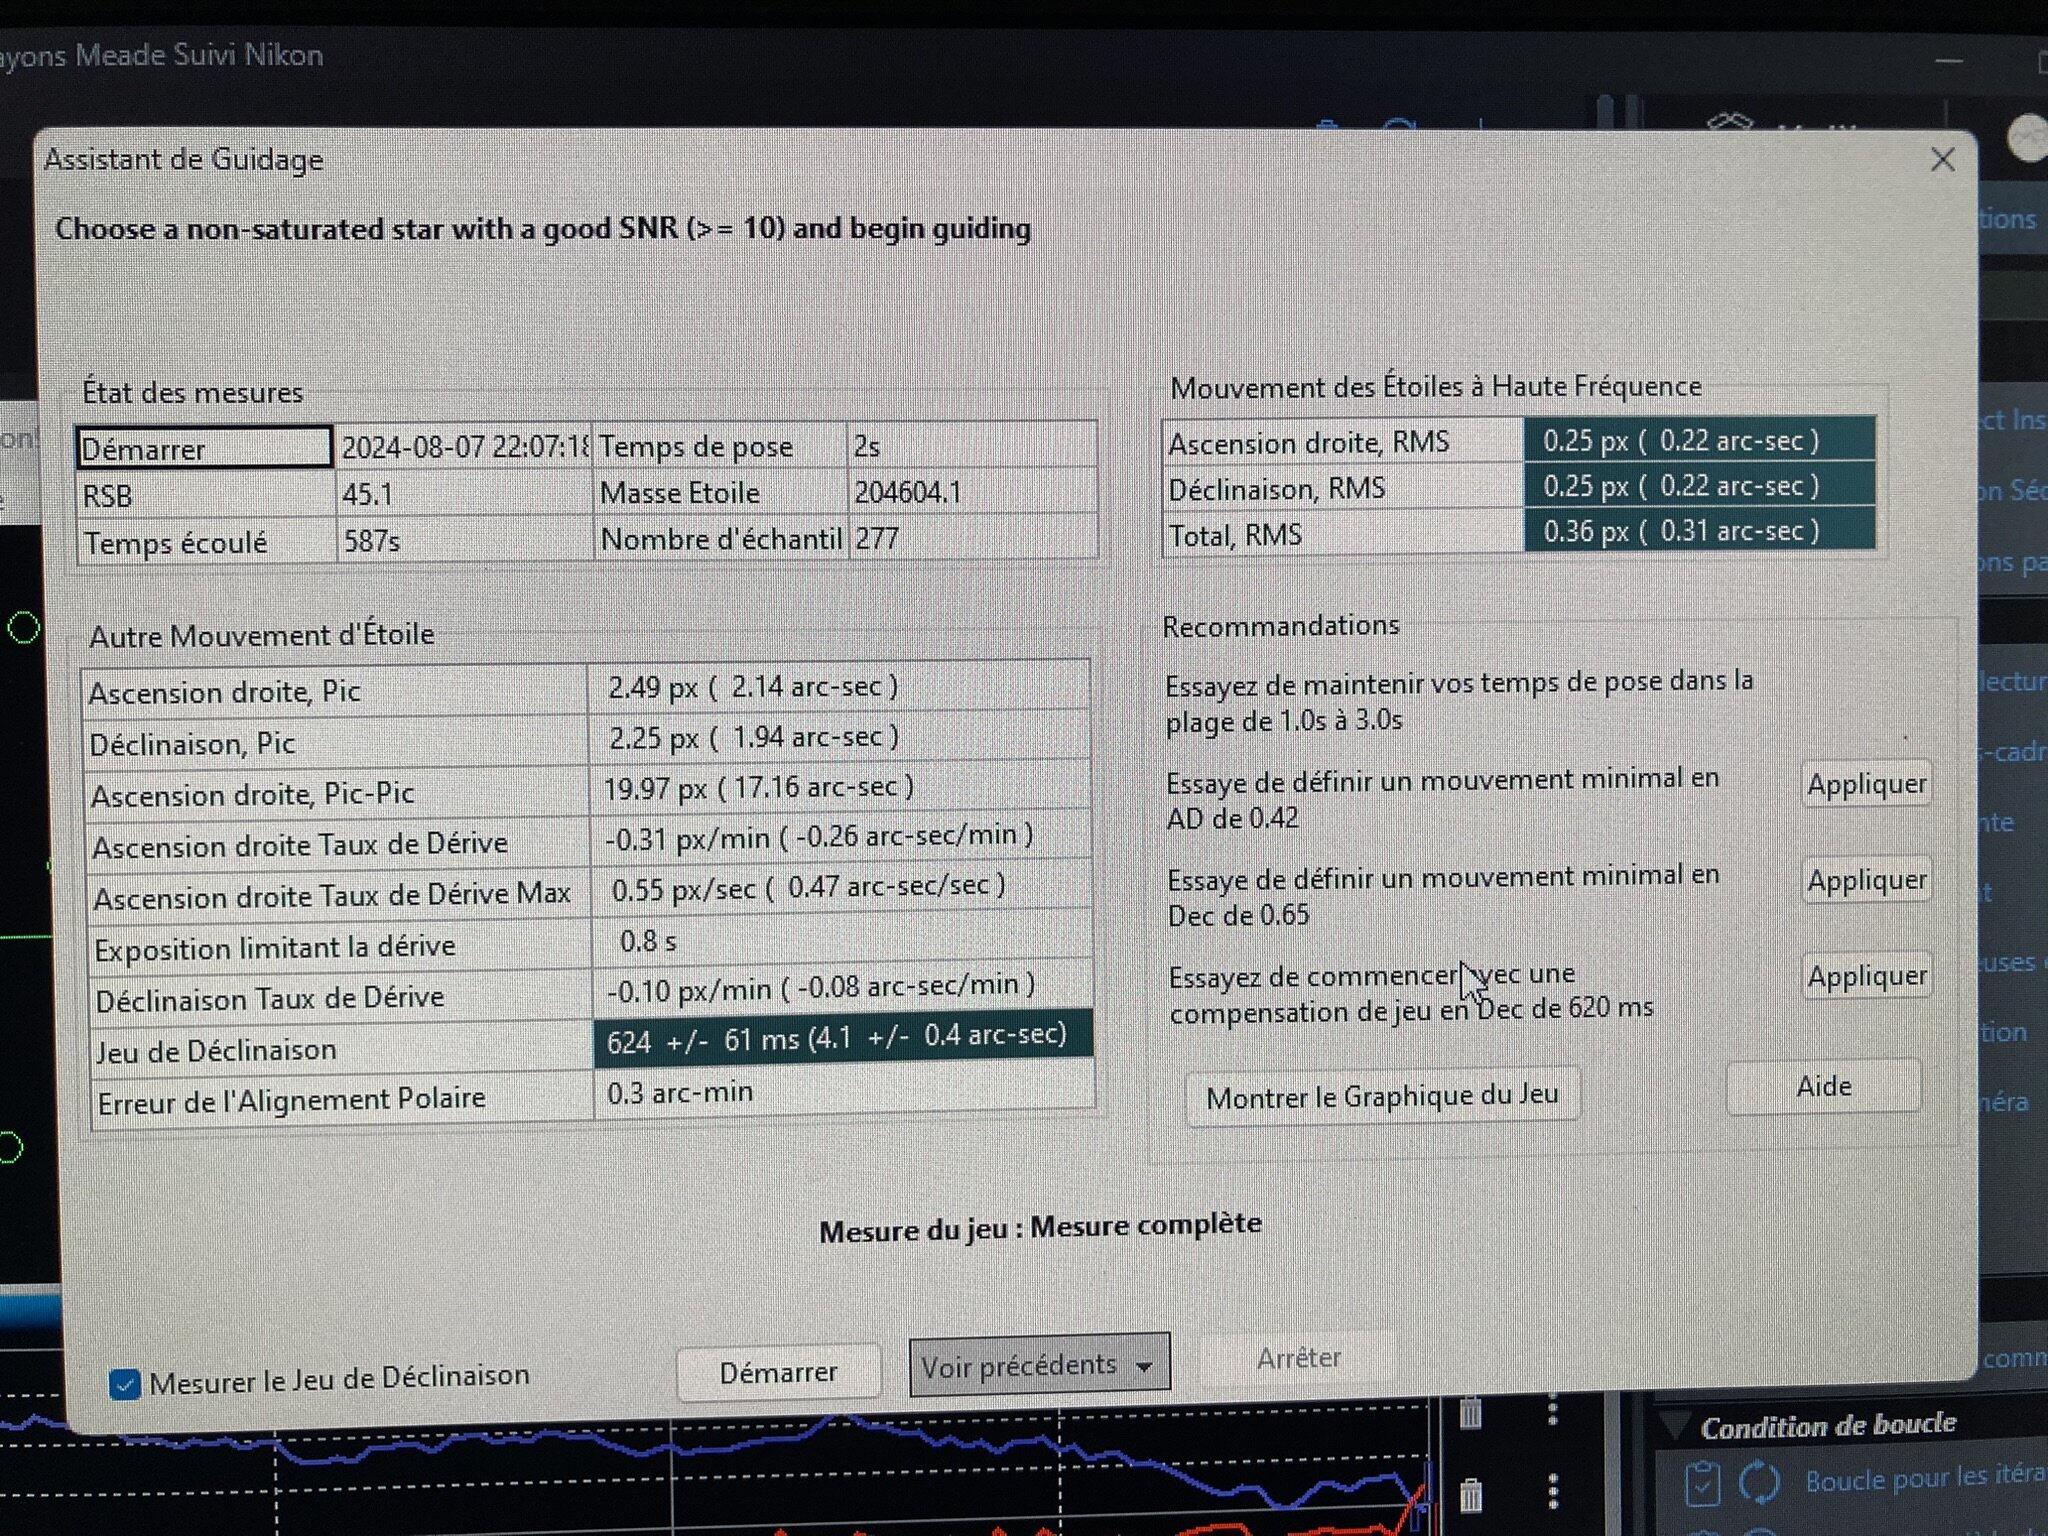Apply the 620 ms Dec backlash compensation
Viewport: 2048px width, 1536px height.
(1866, 975)
